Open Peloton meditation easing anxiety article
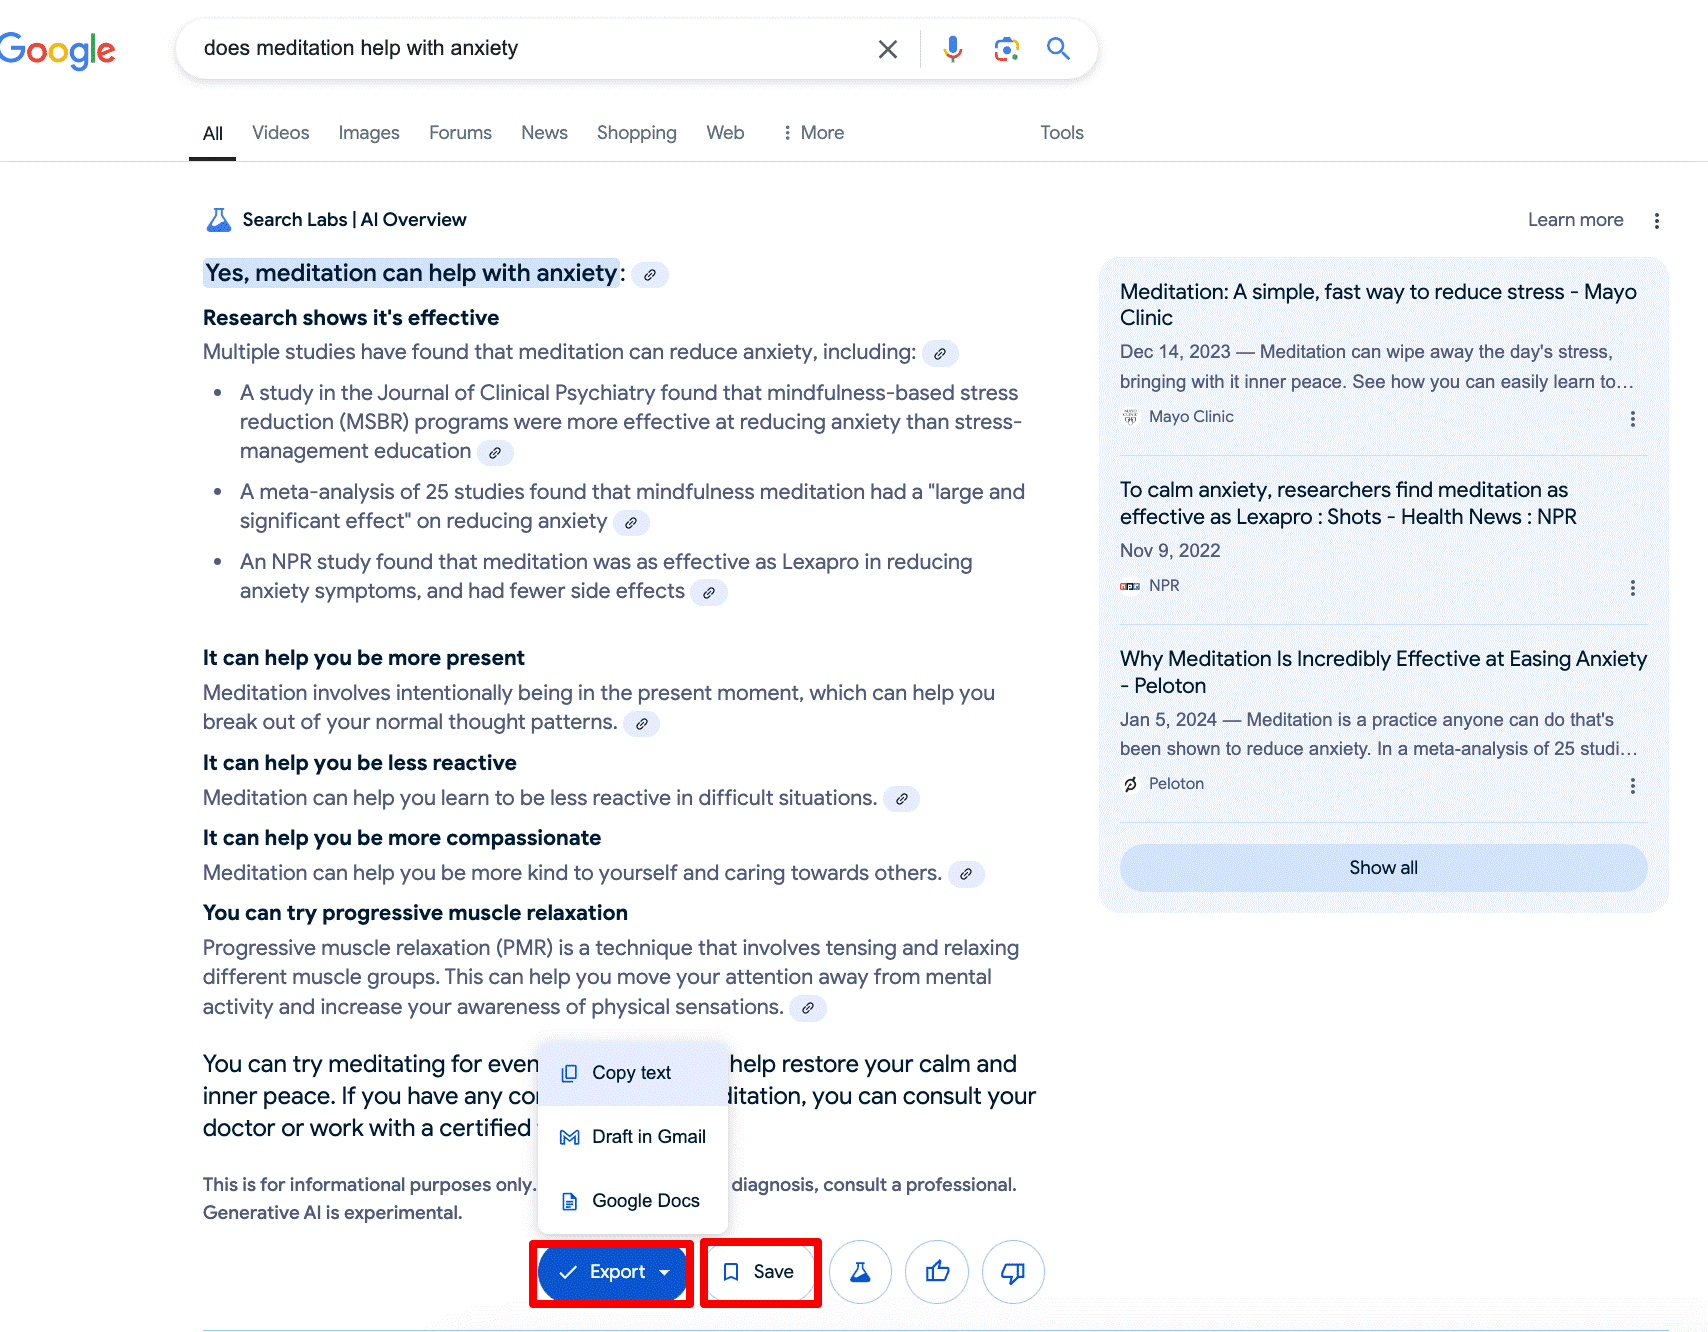The image size is (1708, 1332). [1383, 672]
